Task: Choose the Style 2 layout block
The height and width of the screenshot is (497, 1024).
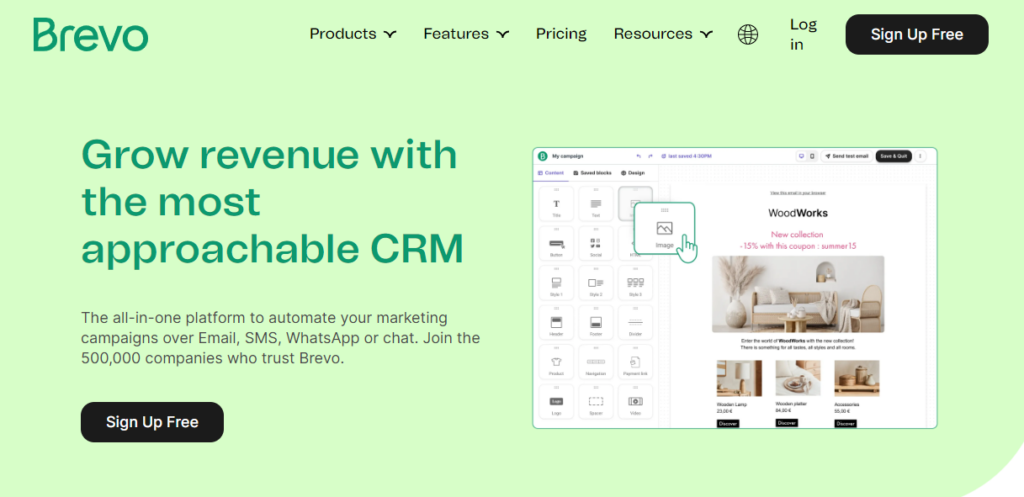Action: click(x=596, y=283)
